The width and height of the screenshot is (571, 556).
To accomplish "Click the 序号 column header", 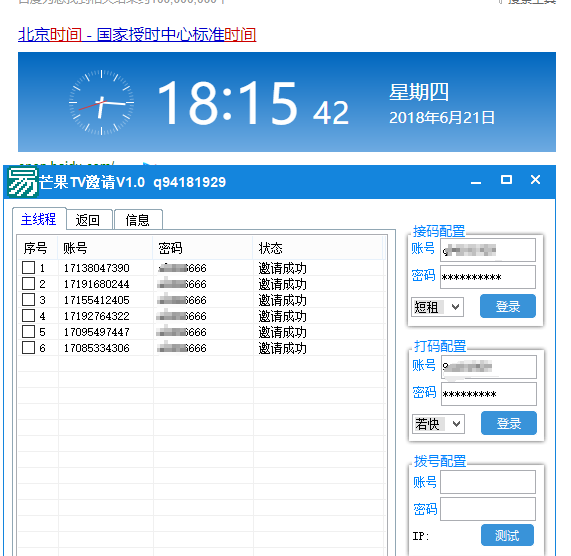I will [38, 248].
